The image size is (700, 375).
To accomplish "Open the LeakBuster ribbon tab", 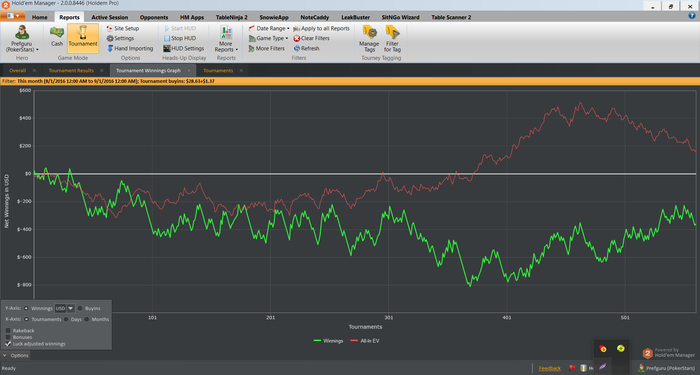I will click(355, 17).
